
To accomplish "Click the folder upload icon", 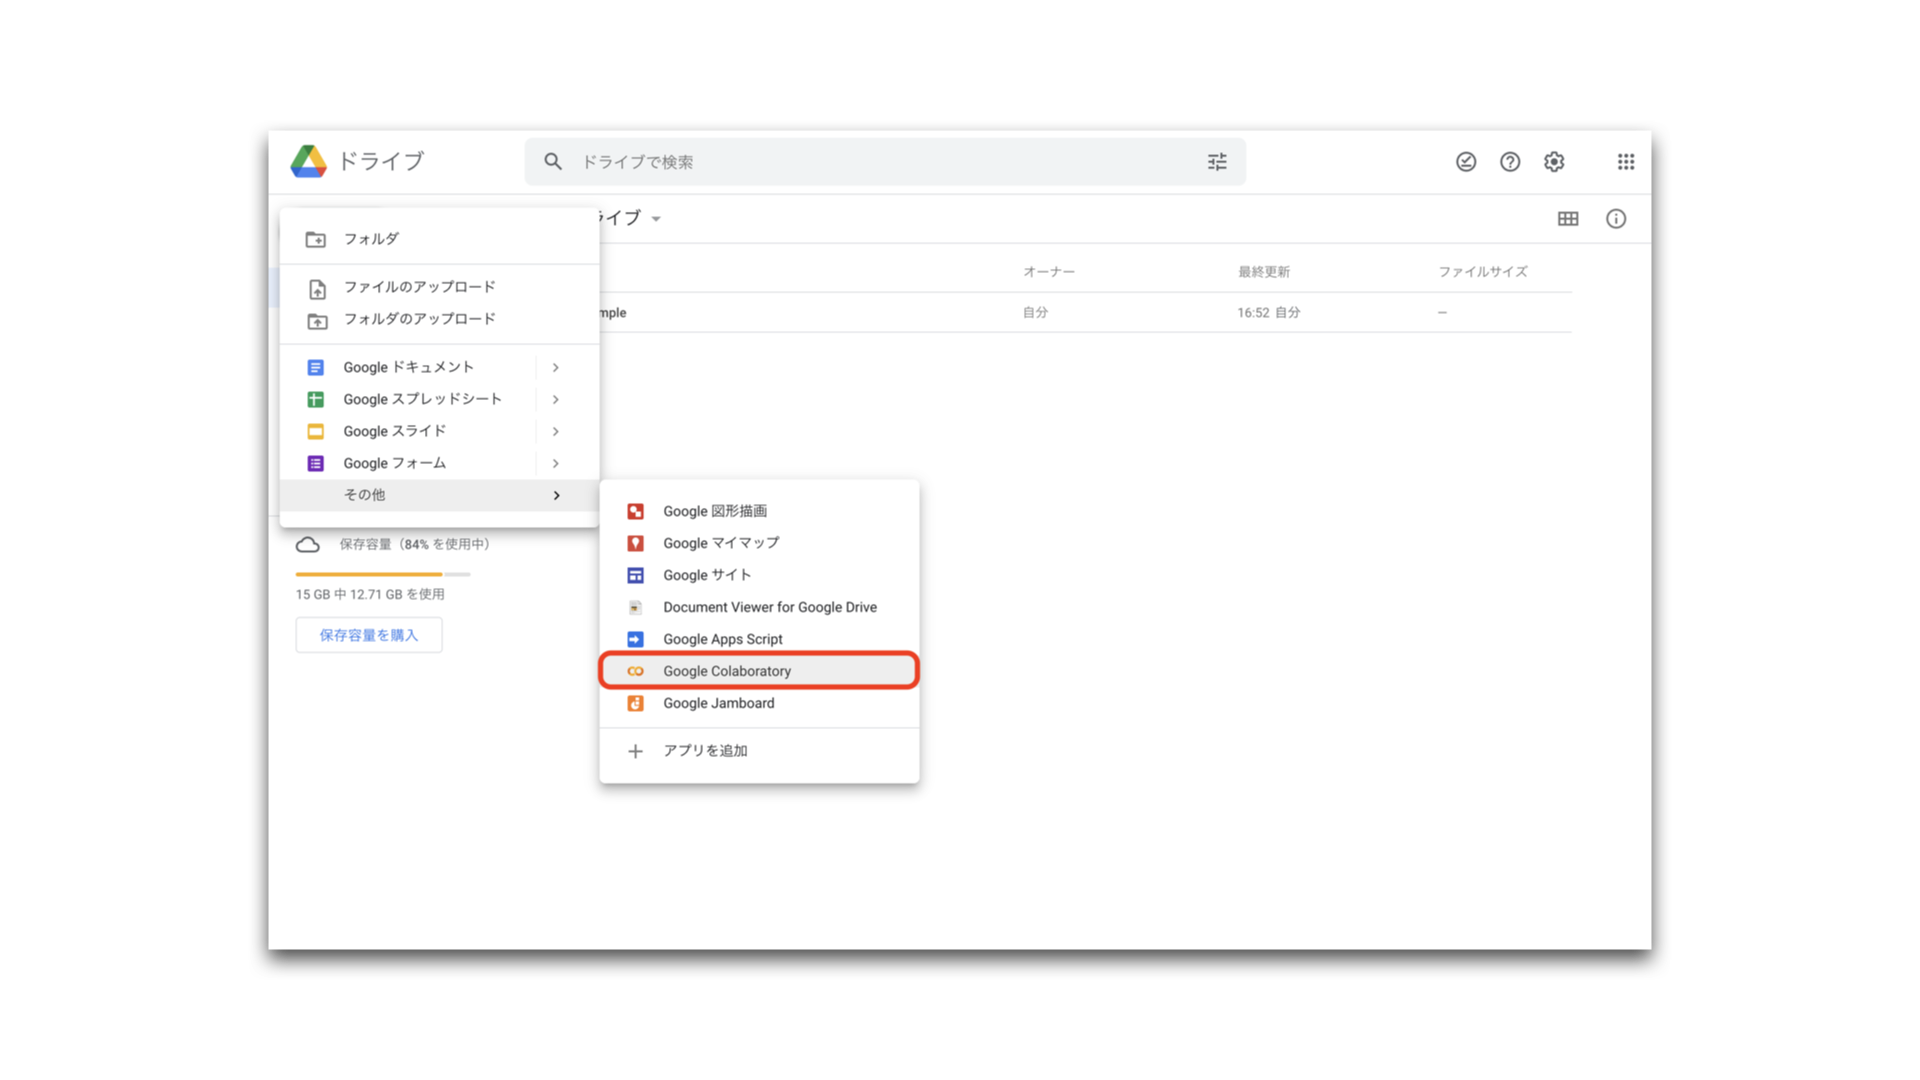I will click(x=317, y=321).
